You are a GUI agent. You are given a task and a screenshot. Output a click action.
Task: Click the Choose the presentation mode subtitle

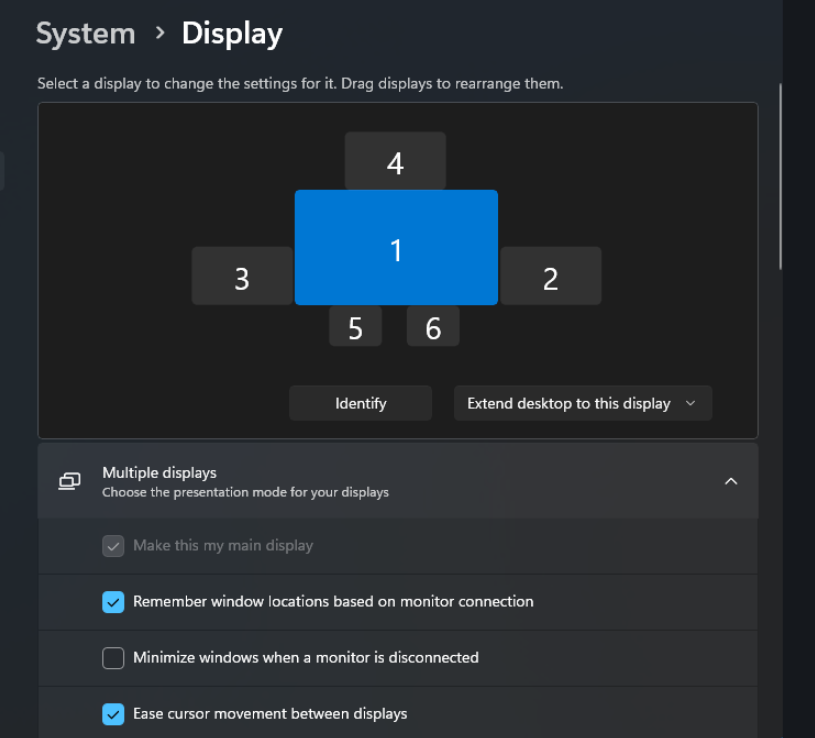245,493
